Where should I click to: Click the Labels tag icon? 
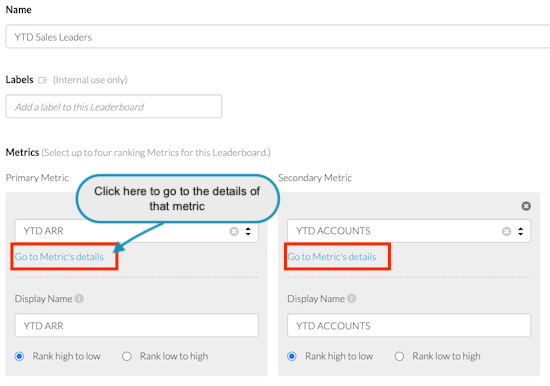coord(42,80)
